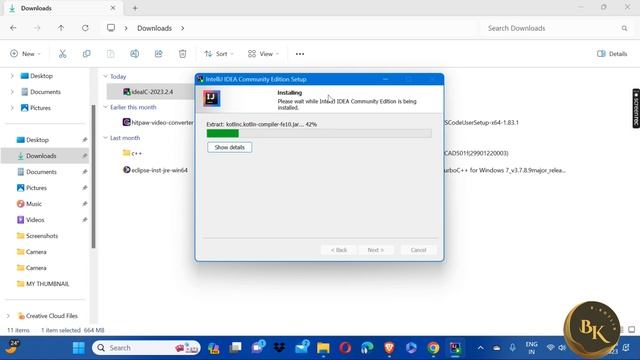The width and height of the screenshot is (640, 360).
Task: Click the sidebar vertical scrollbar
Action: 93,176
